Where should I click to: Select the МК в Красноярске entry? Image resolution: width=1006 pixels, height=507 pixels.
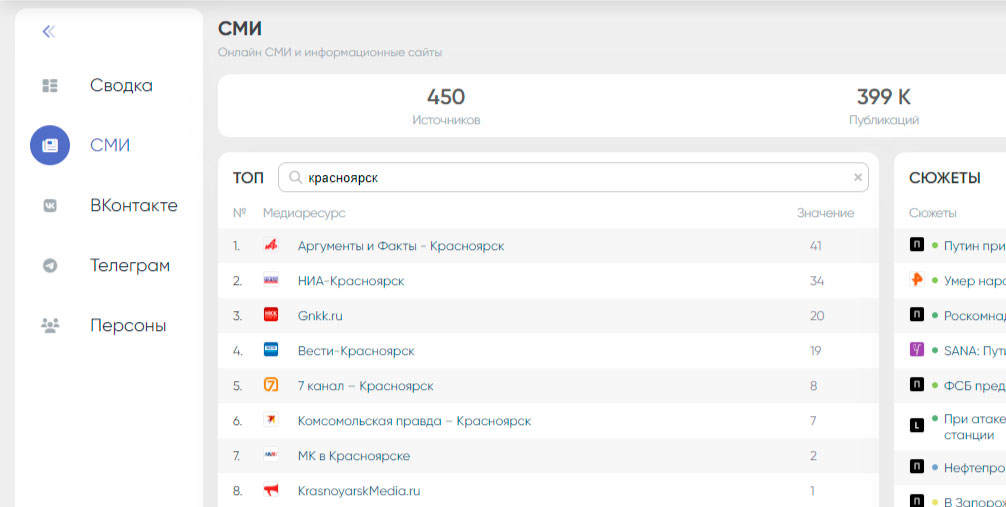(x=353, y=456)
